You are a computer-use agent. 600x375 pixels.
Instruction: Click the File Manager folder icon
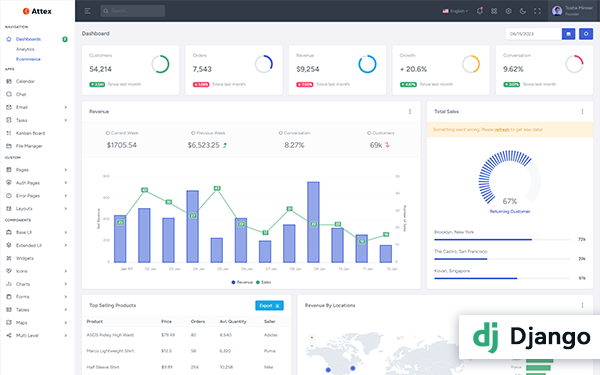tap(9, 146)
